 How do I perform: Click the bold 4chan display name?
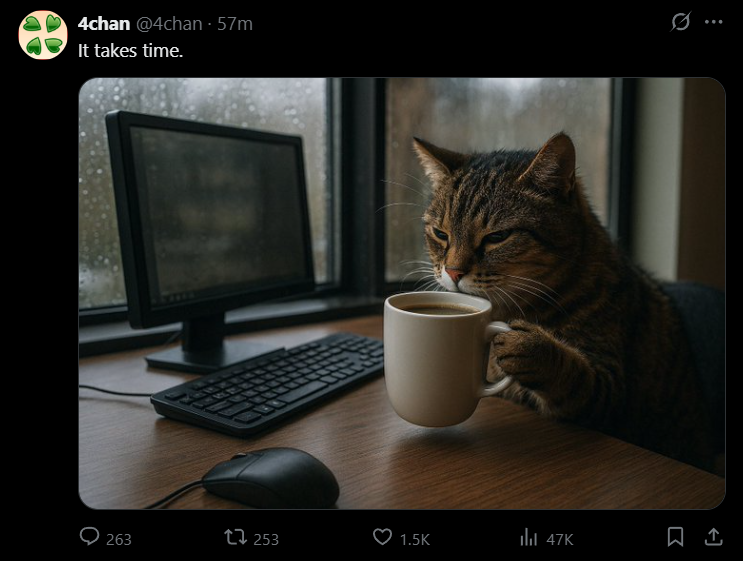click(x=104, y=23)
